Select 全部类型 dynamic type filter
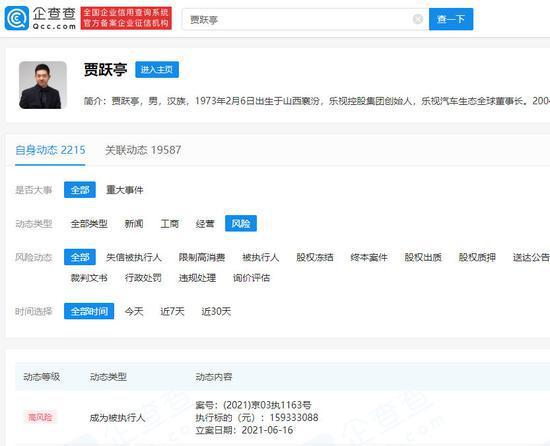This screenshot has width=550, height=446. [89, 224]
